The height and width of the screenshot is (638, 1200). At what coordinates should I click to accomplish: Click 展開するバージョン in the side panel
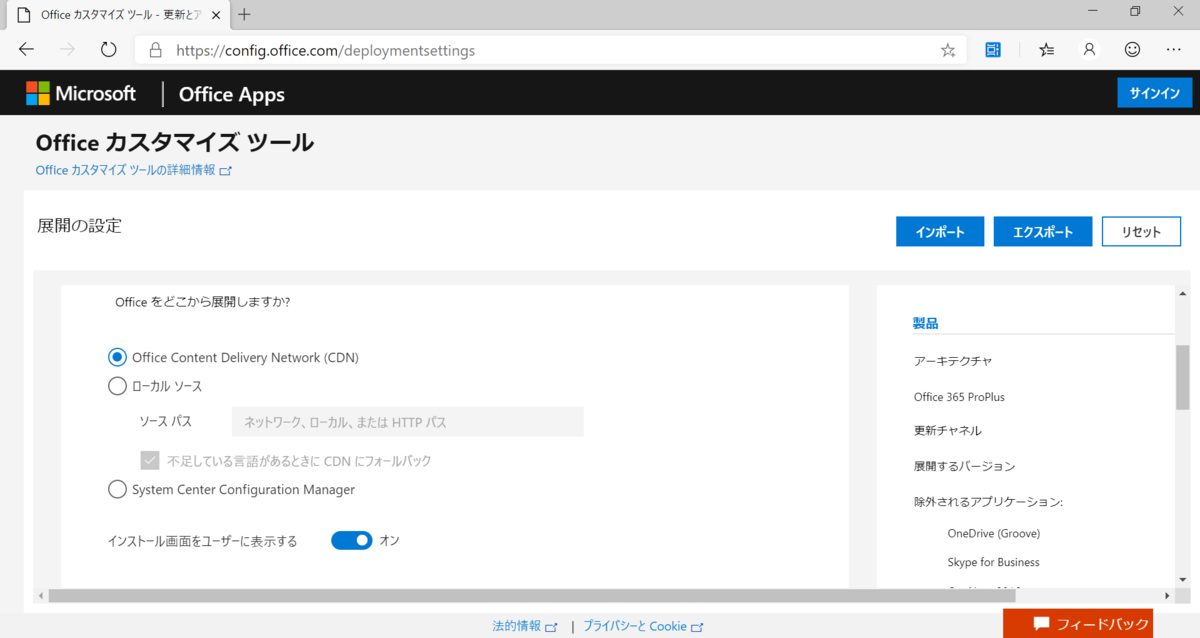click(x=964, y=466)
